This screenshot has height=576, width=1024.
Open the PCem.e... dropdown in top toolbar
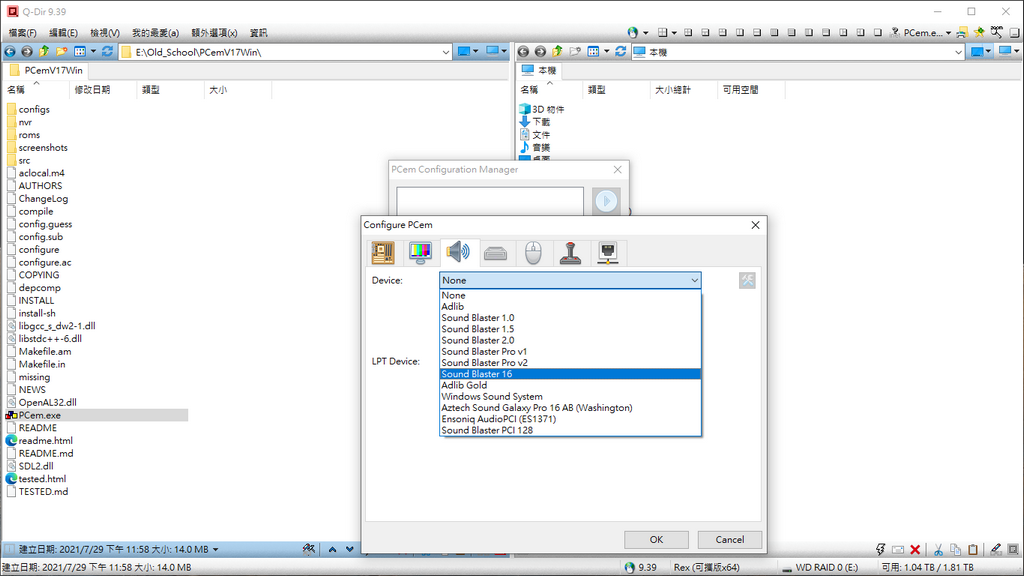click(948, 33)
